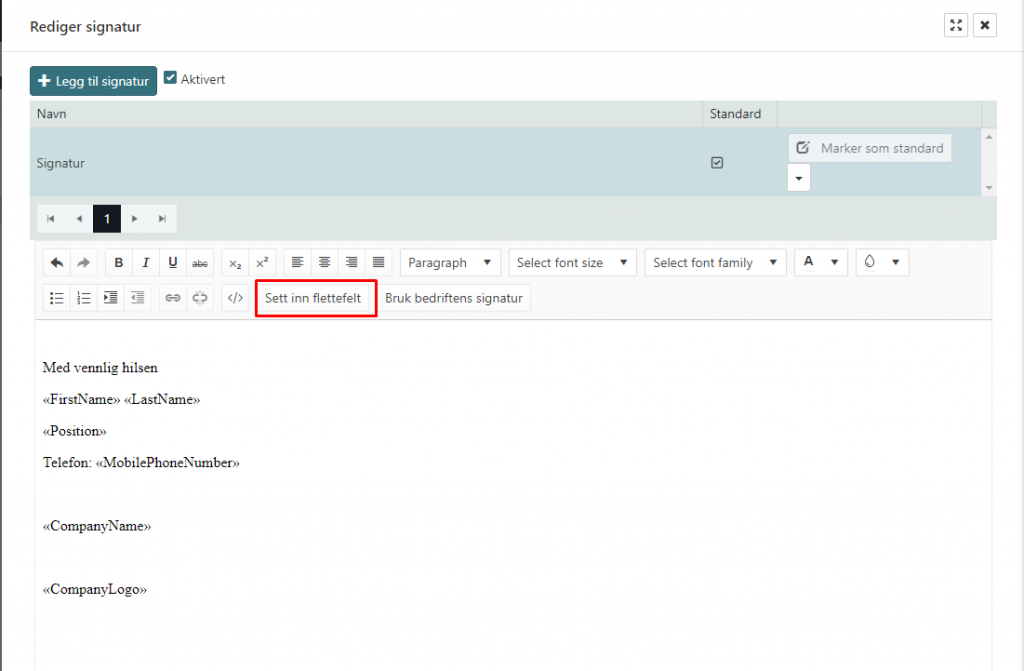Uncheck the Aktivert checkbox
Screen dimensions: 1024x671
[x=170, y=78]
